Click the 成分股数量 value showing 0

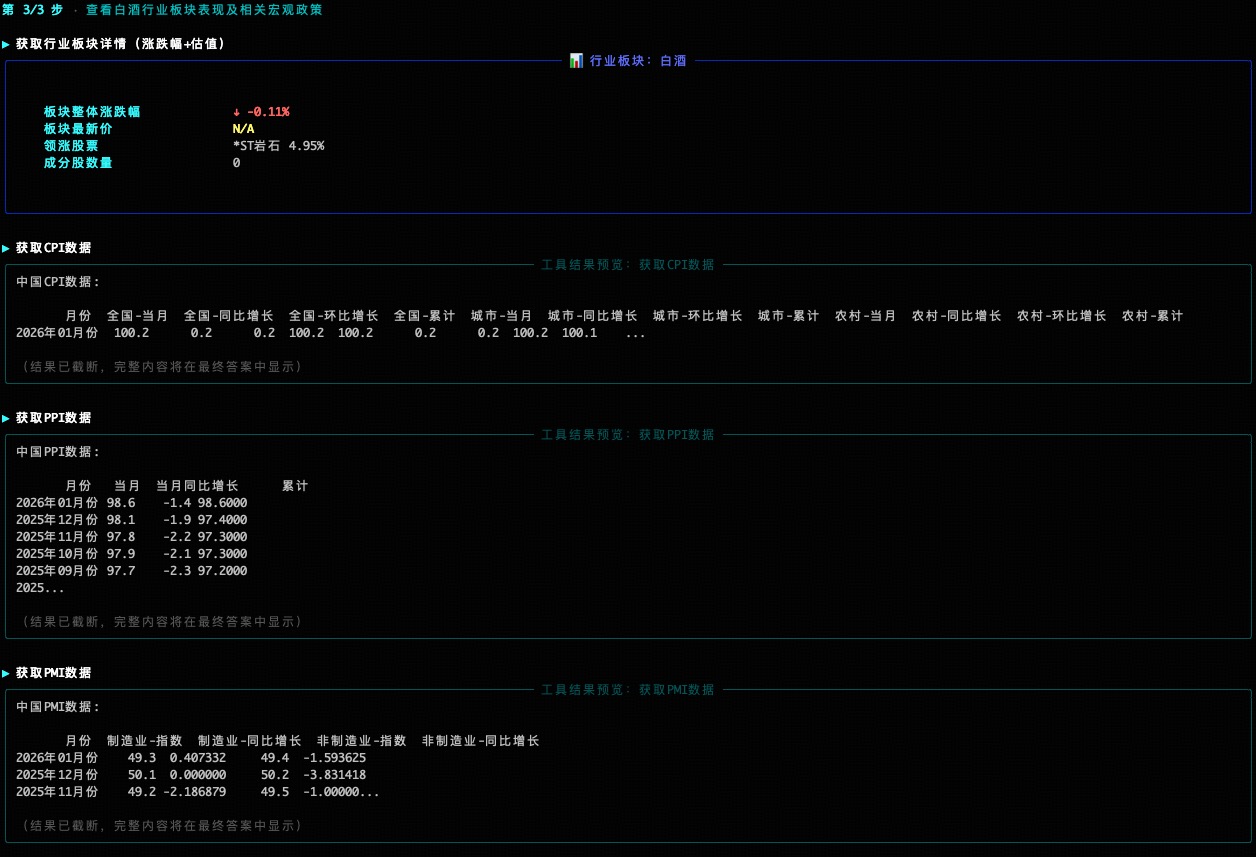click(237, 162)
